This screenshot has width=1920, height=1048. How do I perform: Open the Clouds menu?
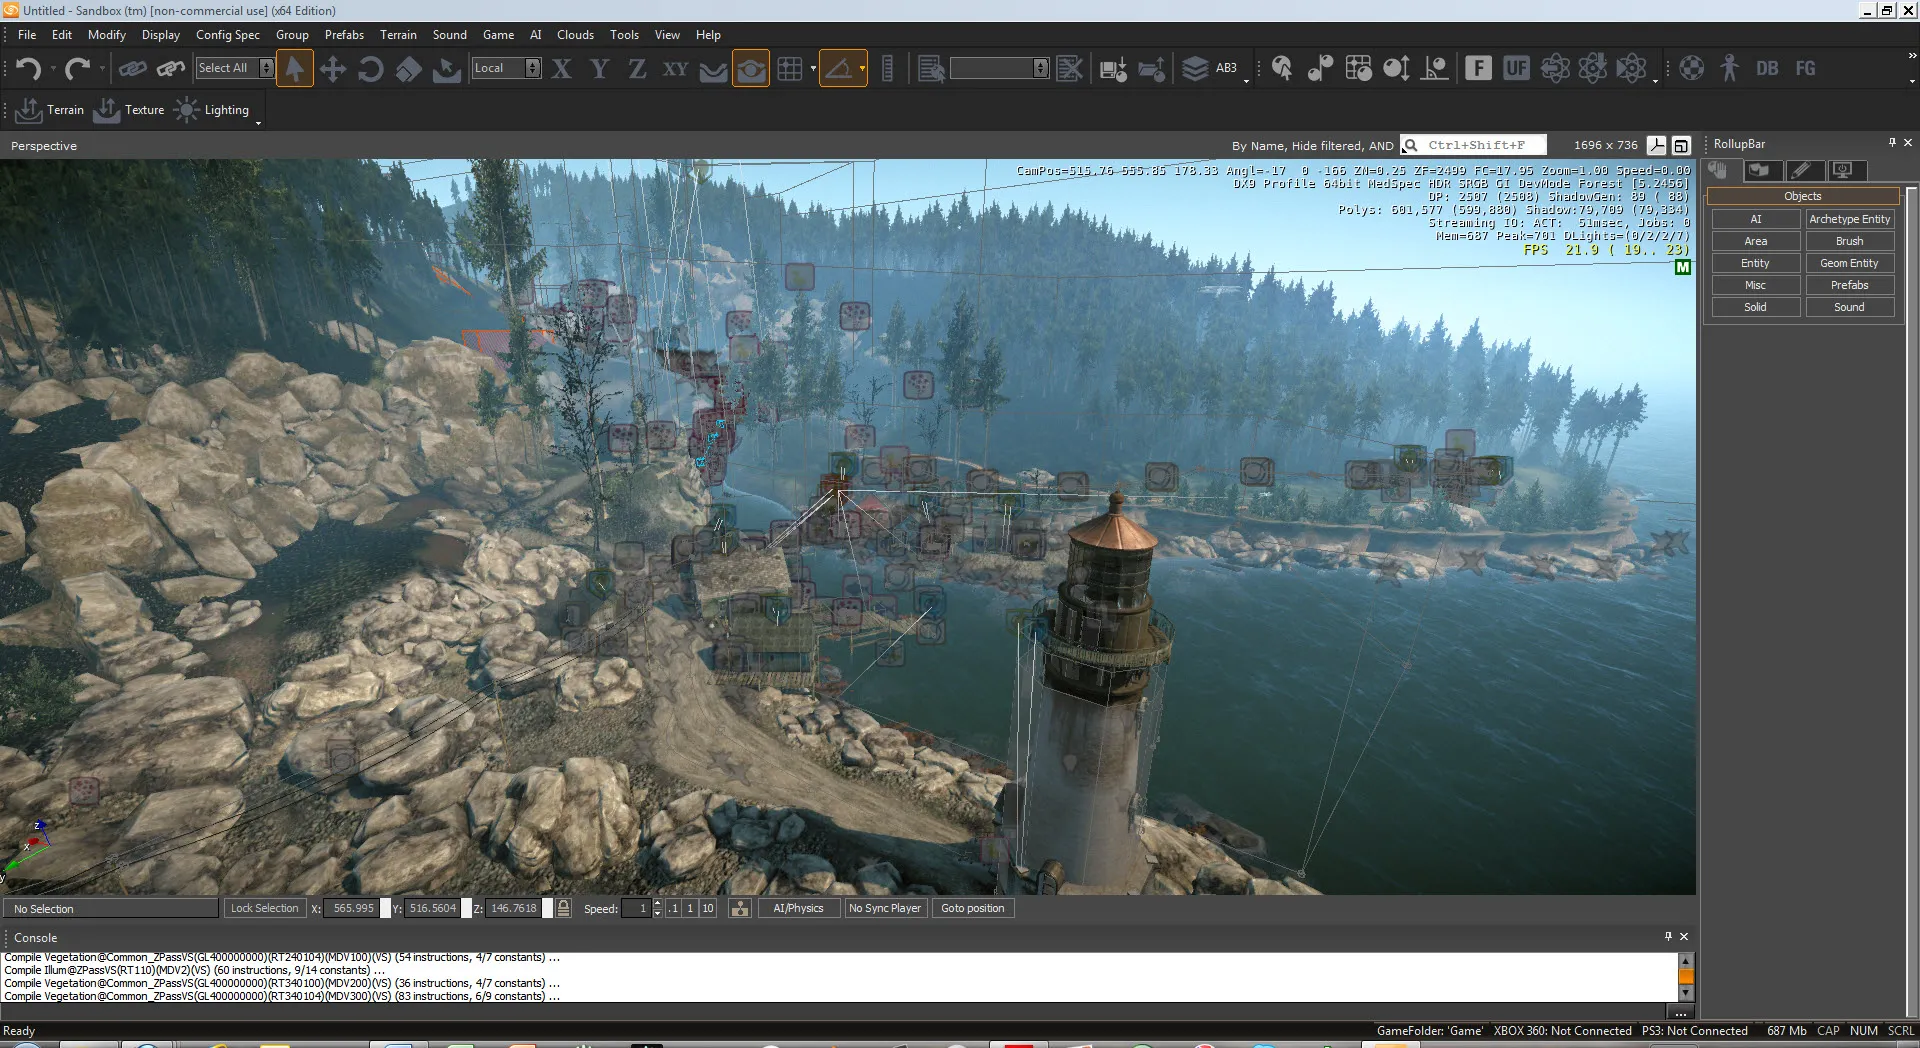tap(575, 35)
